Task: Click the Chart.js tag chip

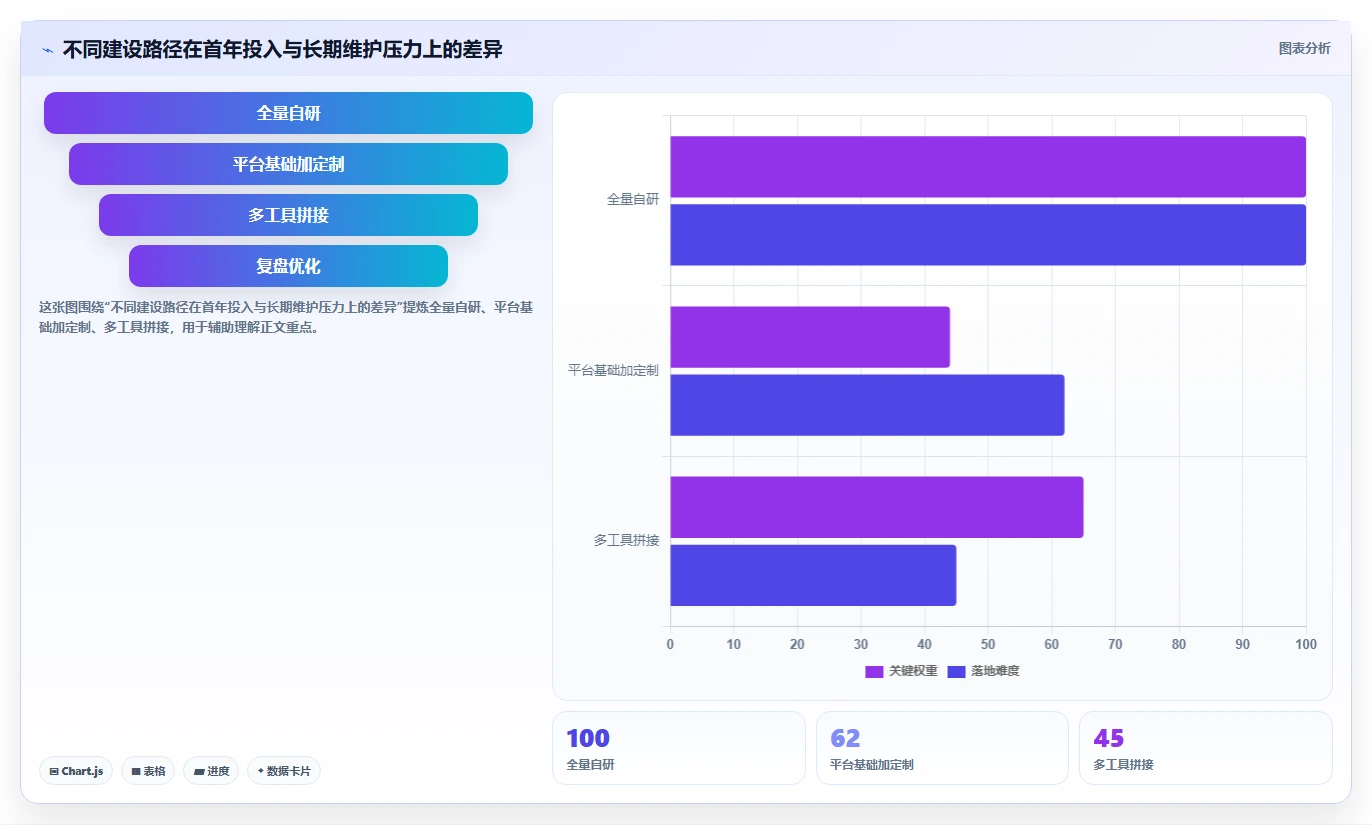Action: coord(76,771)
